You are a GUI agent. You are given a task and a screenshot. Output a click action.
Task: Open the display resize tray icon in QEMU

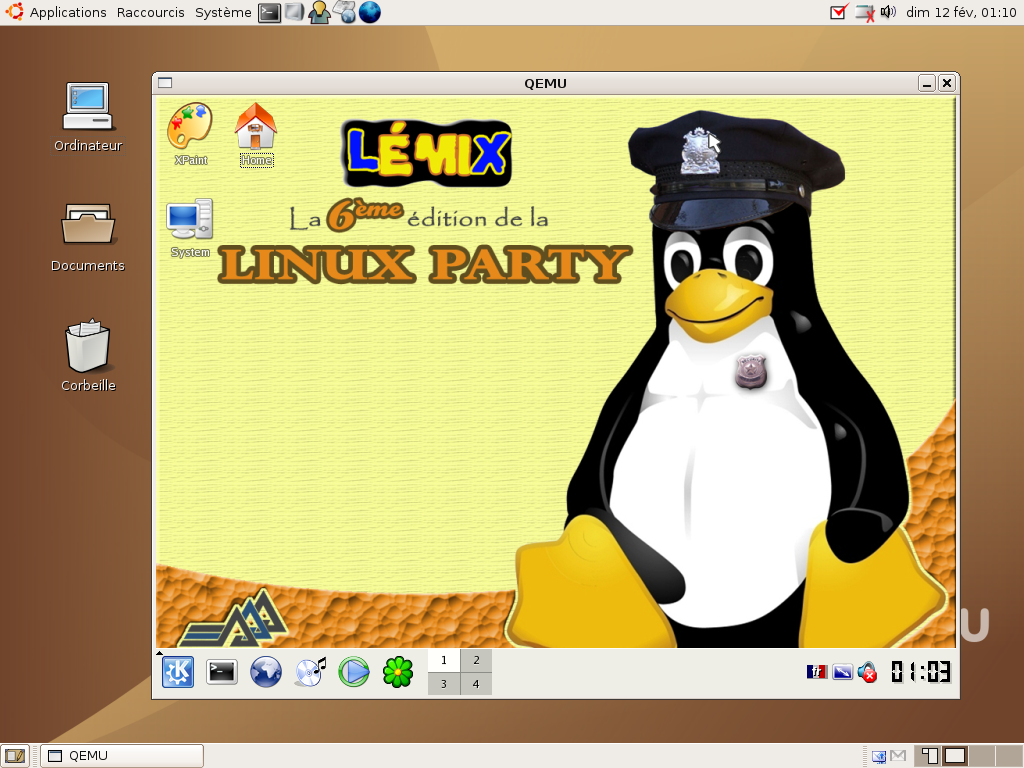point(842,672)
